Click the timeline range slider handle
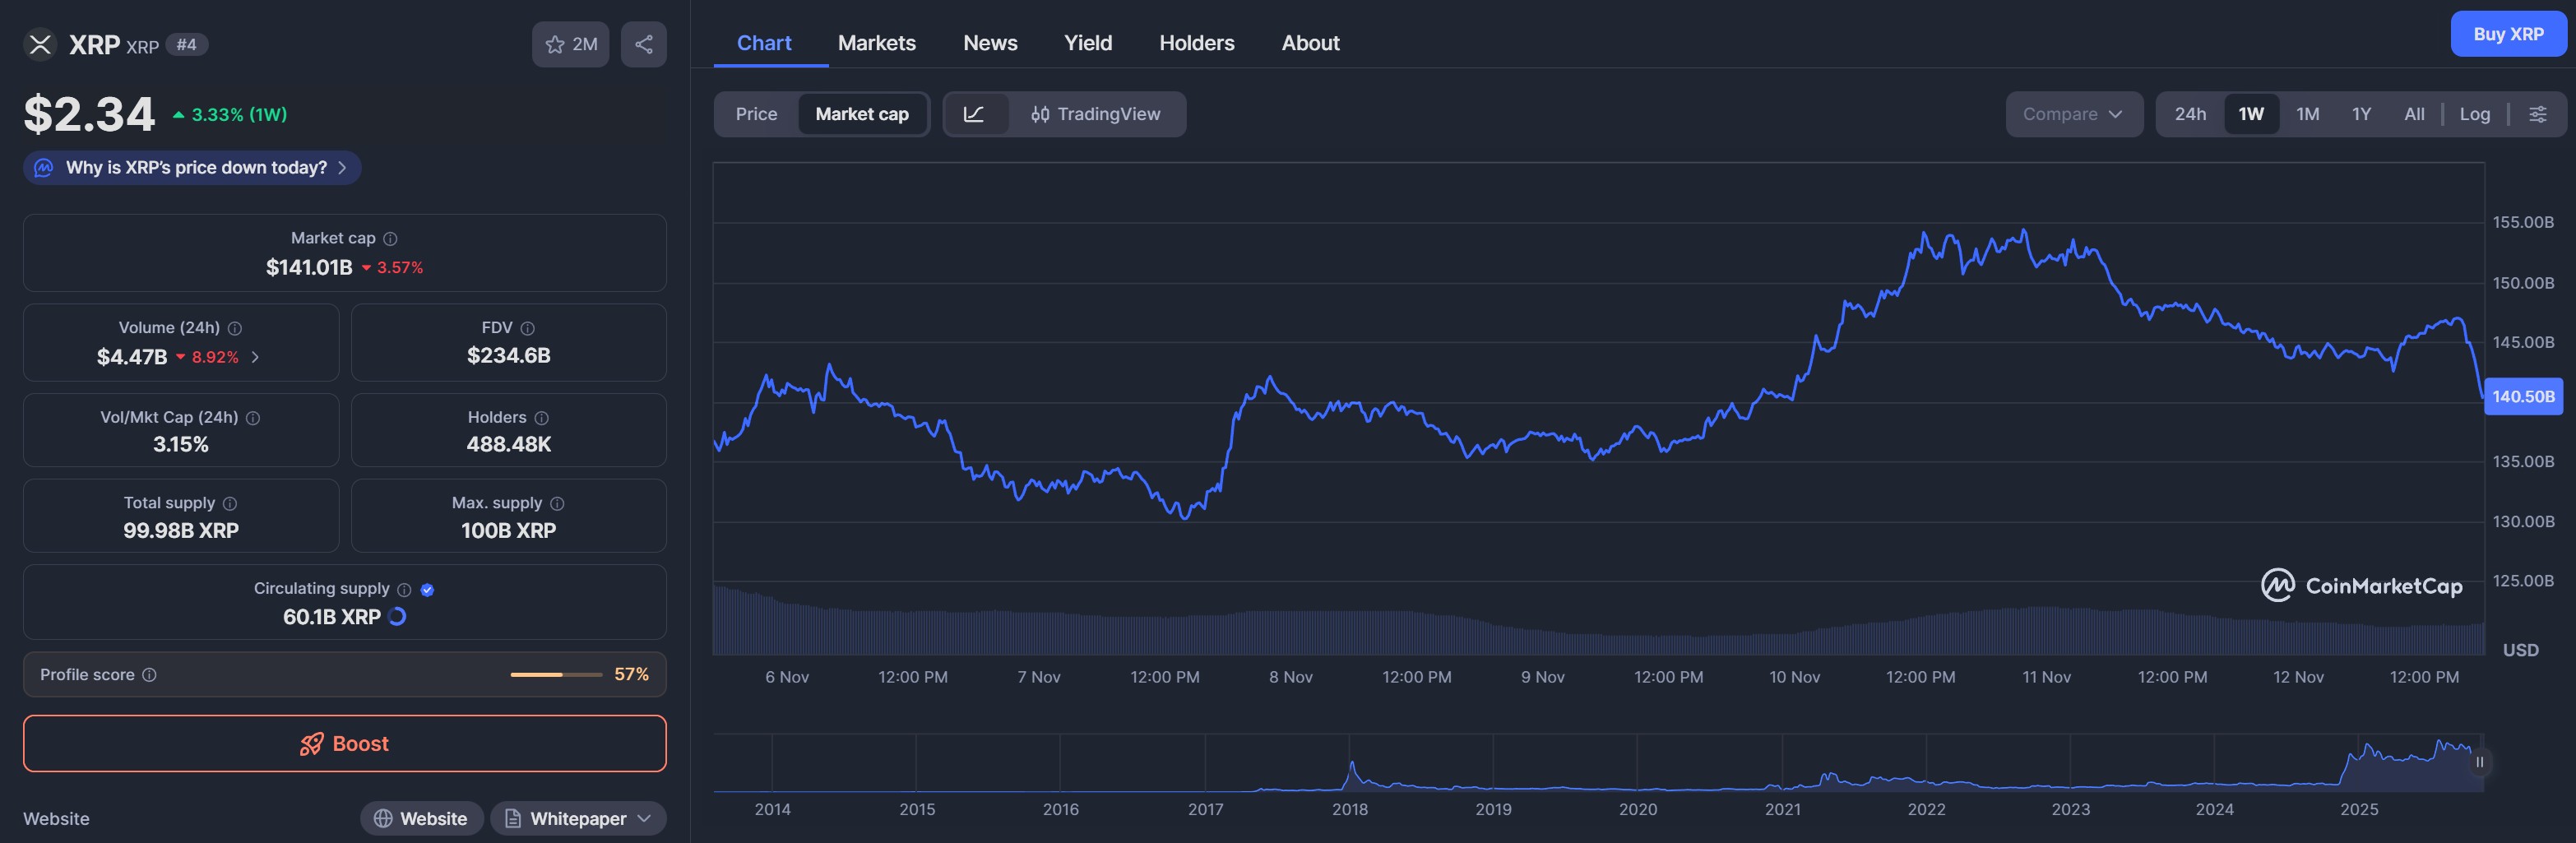2576x843 pixels. pyautogui.click(x=2479, y=762)
